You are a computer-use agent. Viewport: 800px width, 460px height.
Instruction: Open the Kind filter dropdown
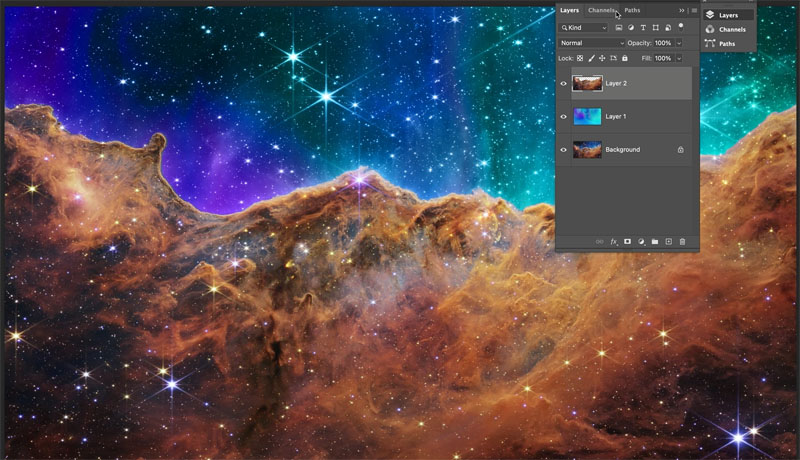(x=584, y=28)
